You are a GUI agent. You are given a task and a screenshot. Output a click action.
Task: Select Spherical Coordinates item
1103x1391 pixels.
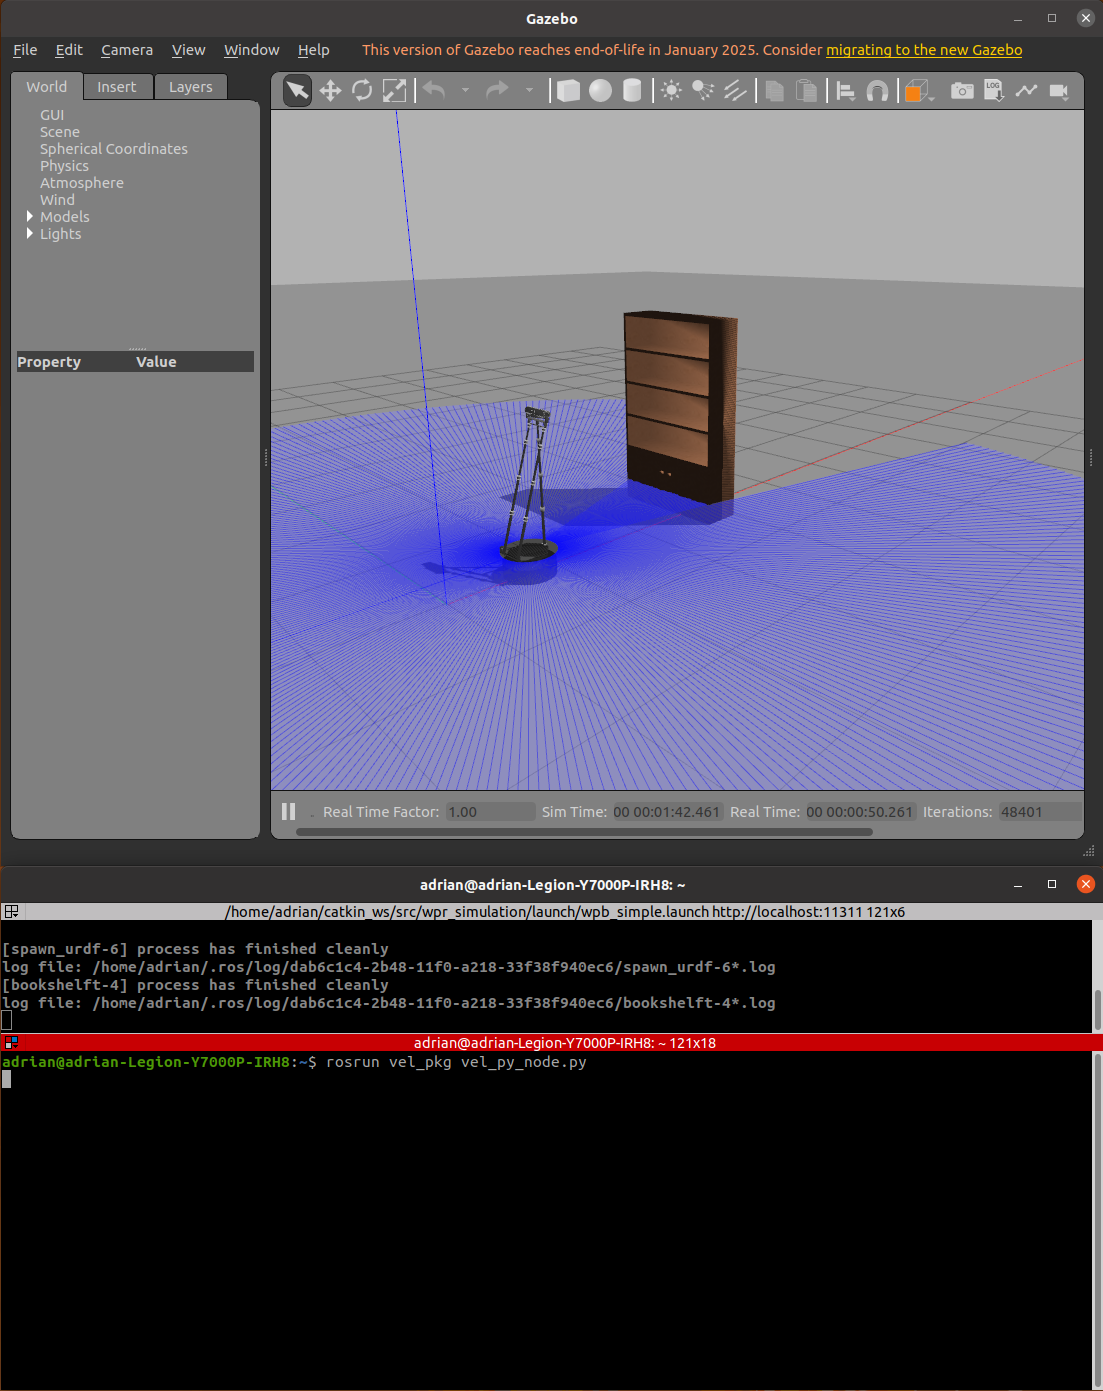pos(114,149)
